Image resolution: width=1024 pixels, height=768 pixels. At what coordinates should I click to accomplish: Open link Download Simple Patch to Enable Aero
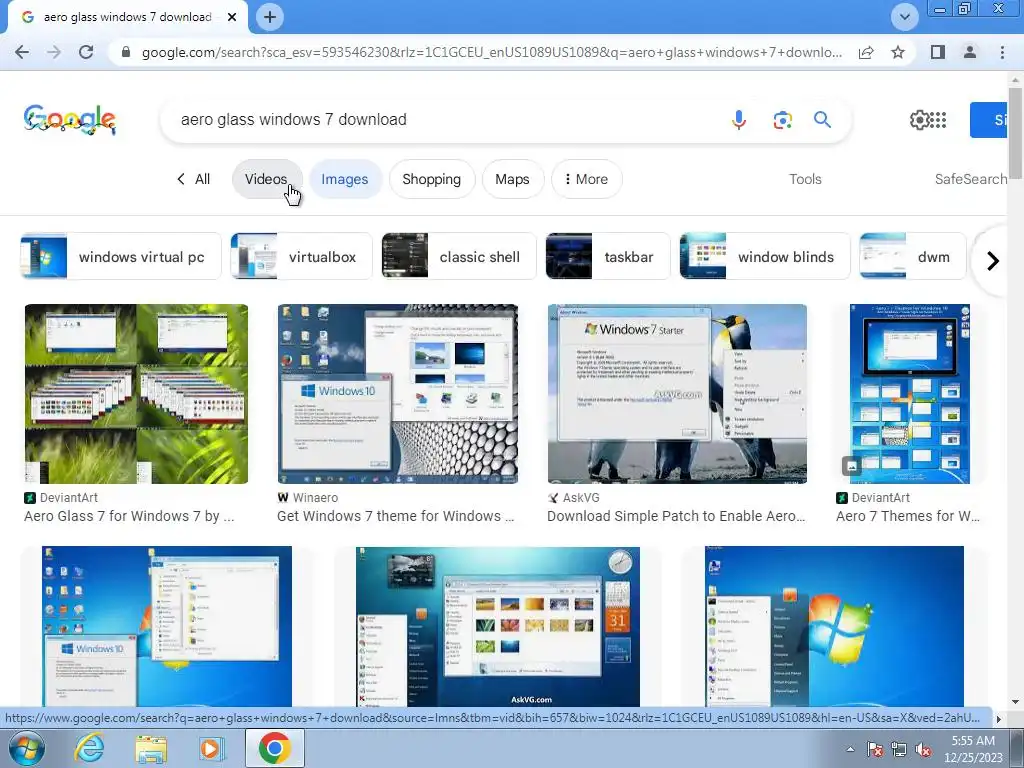(677, 516)
